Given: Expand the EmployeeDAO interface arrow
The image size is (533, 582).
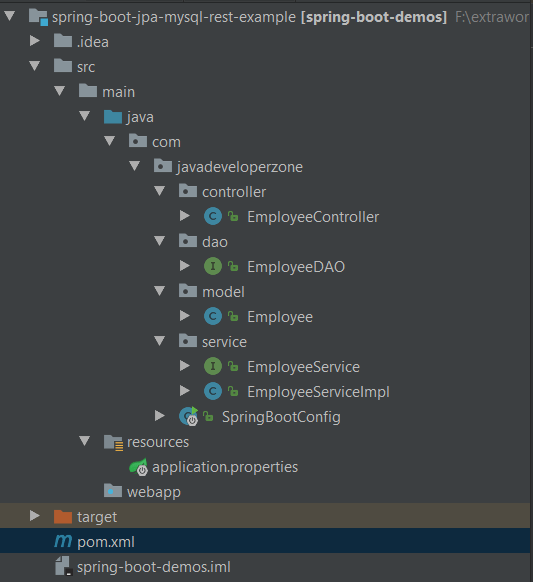Looking at the screenshot, I should pos(185,266).
